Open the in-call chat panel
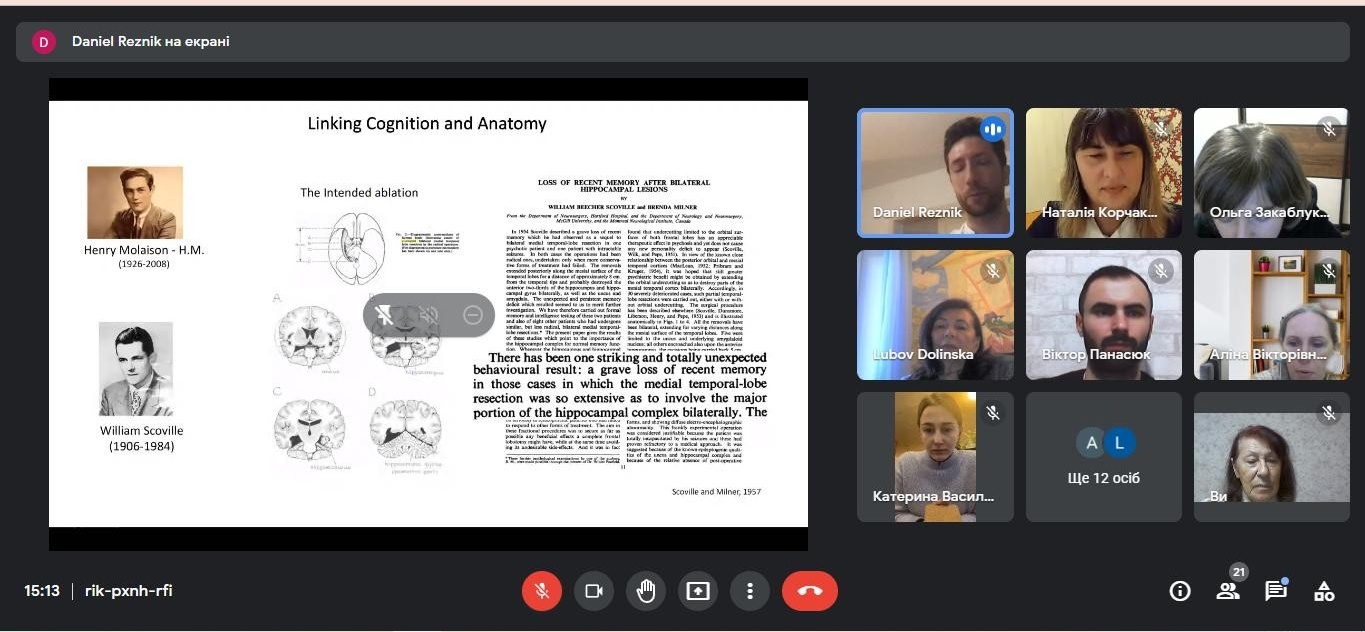Screen dimensions: 1365x632 [x=1276, y=591]
